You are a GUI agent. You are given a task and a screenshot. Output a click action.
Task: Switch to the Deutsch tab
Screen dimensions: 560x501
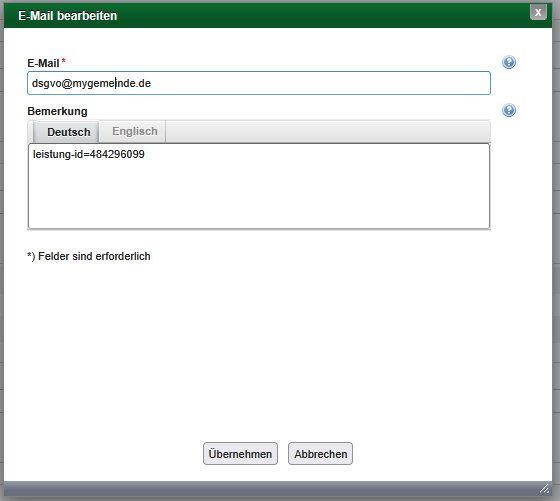pyautogui.click(x=69, y=132)
